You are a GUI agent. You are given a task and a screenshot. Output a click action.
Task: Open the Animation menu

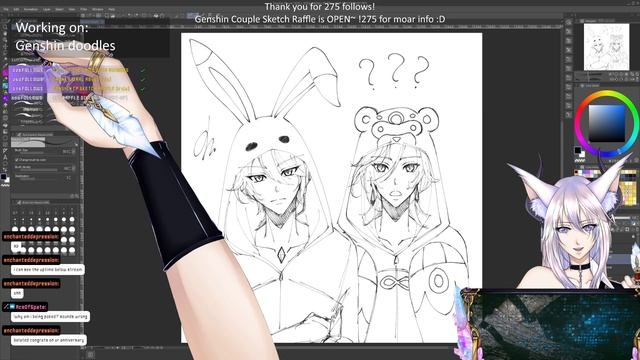tap(31, 9)
